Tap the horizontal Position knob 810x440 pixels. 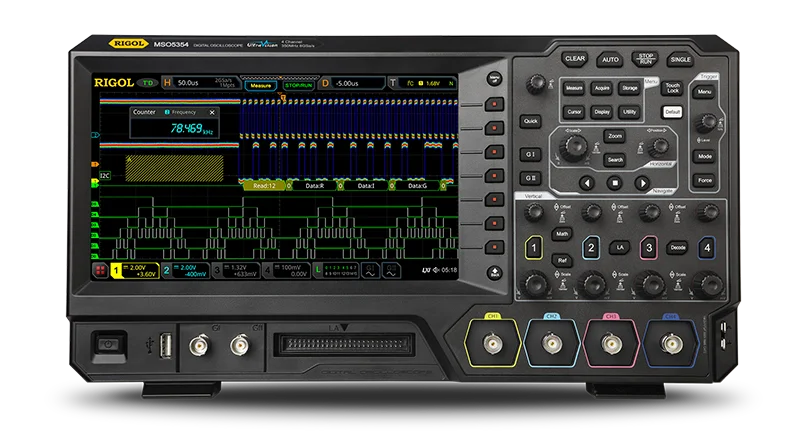coord(658,148)
